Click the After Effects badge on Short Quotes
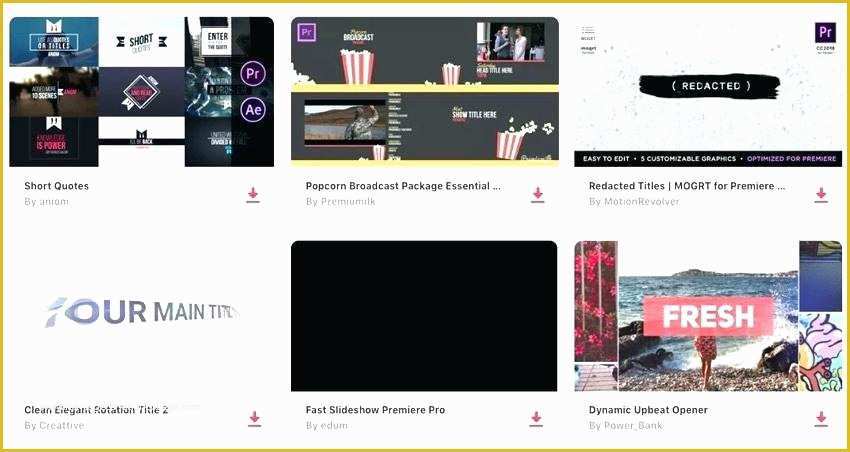Image resolution: width=850 pixels, height=452 pixels. pos(253,110)
